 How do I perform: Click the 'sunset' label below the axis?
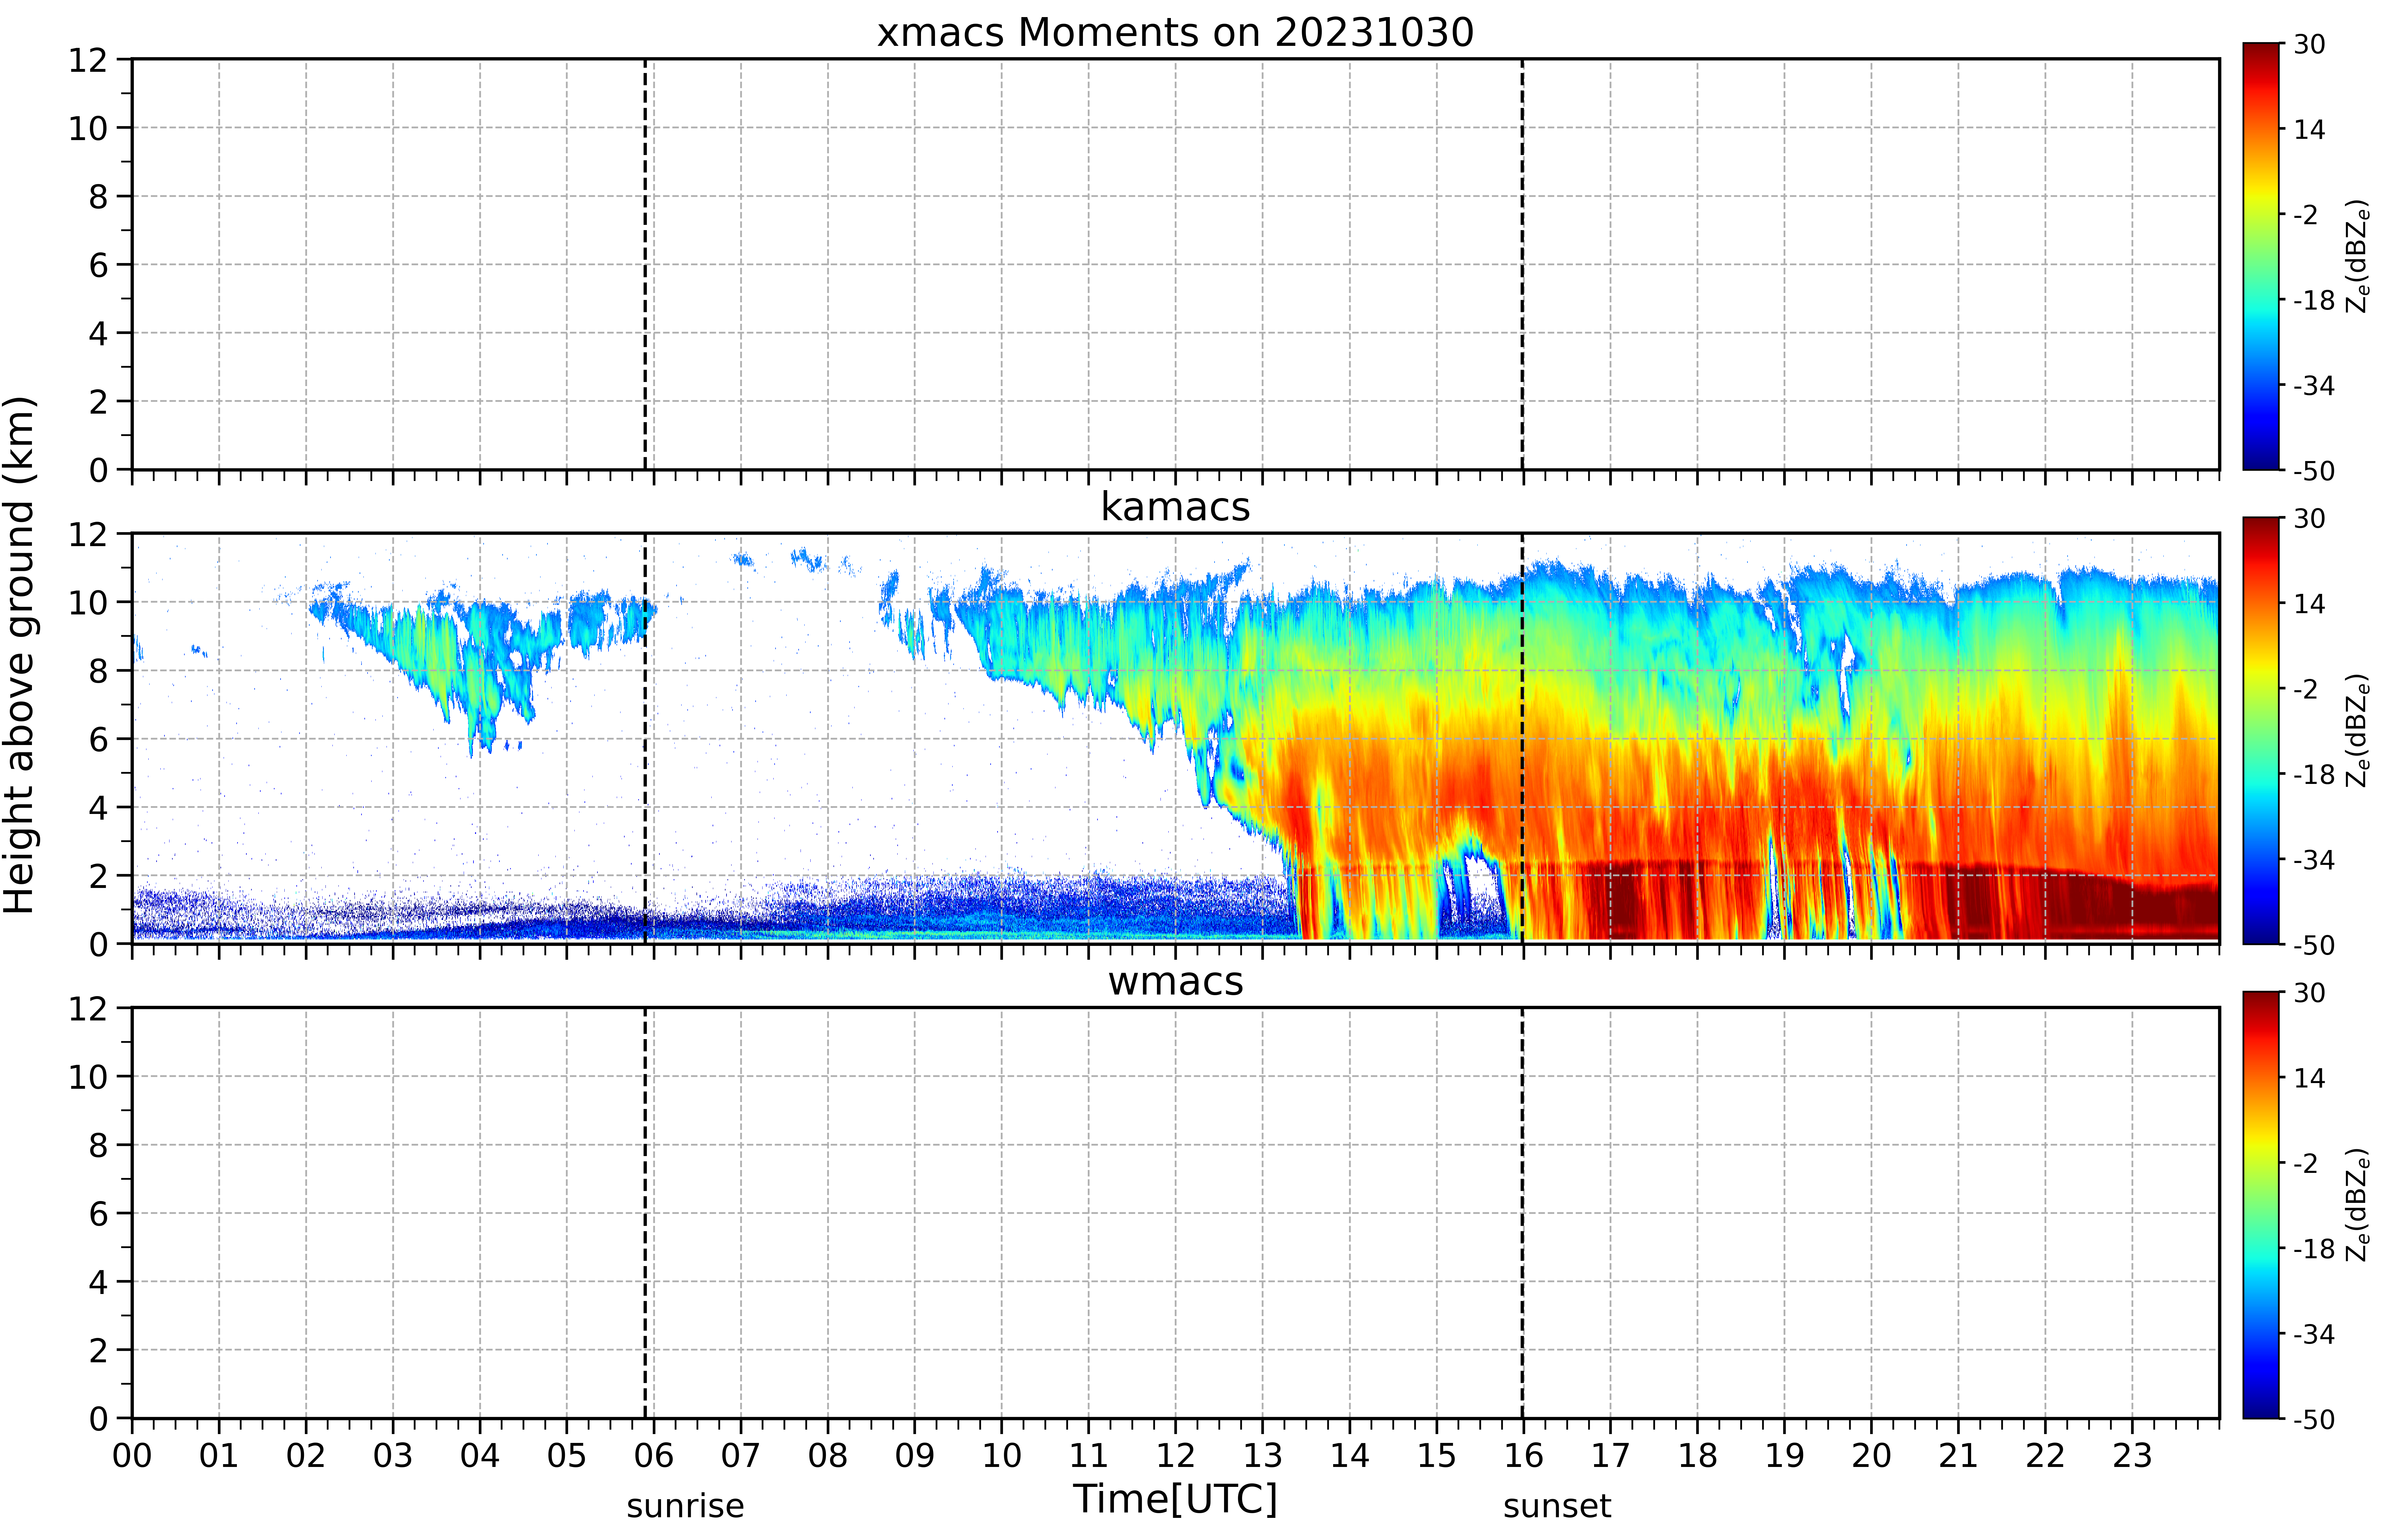(x=1557, y=1506)
